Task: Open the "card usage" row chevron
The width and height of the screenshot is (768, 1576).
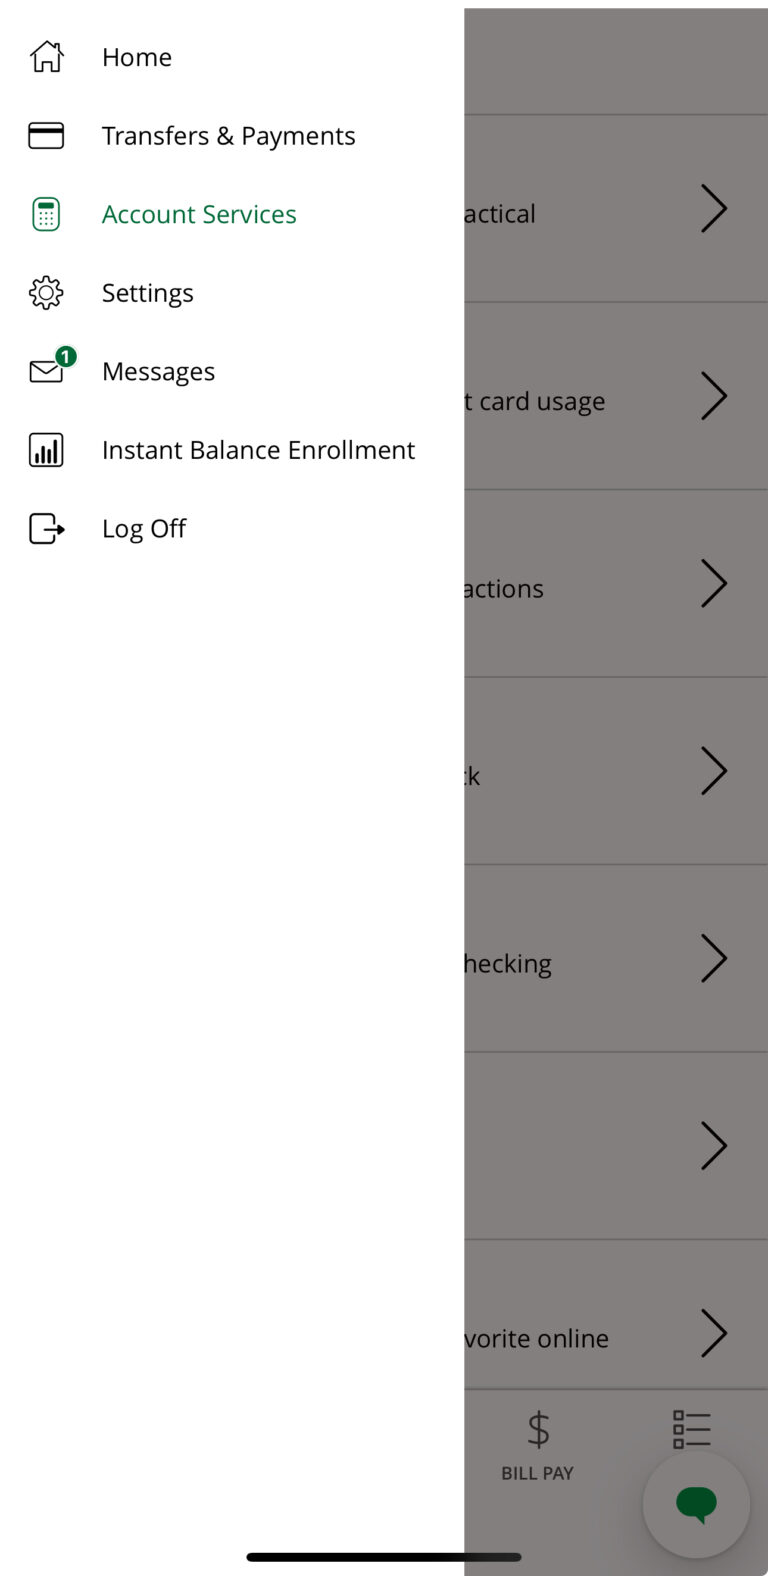Action: pos(713,396)
